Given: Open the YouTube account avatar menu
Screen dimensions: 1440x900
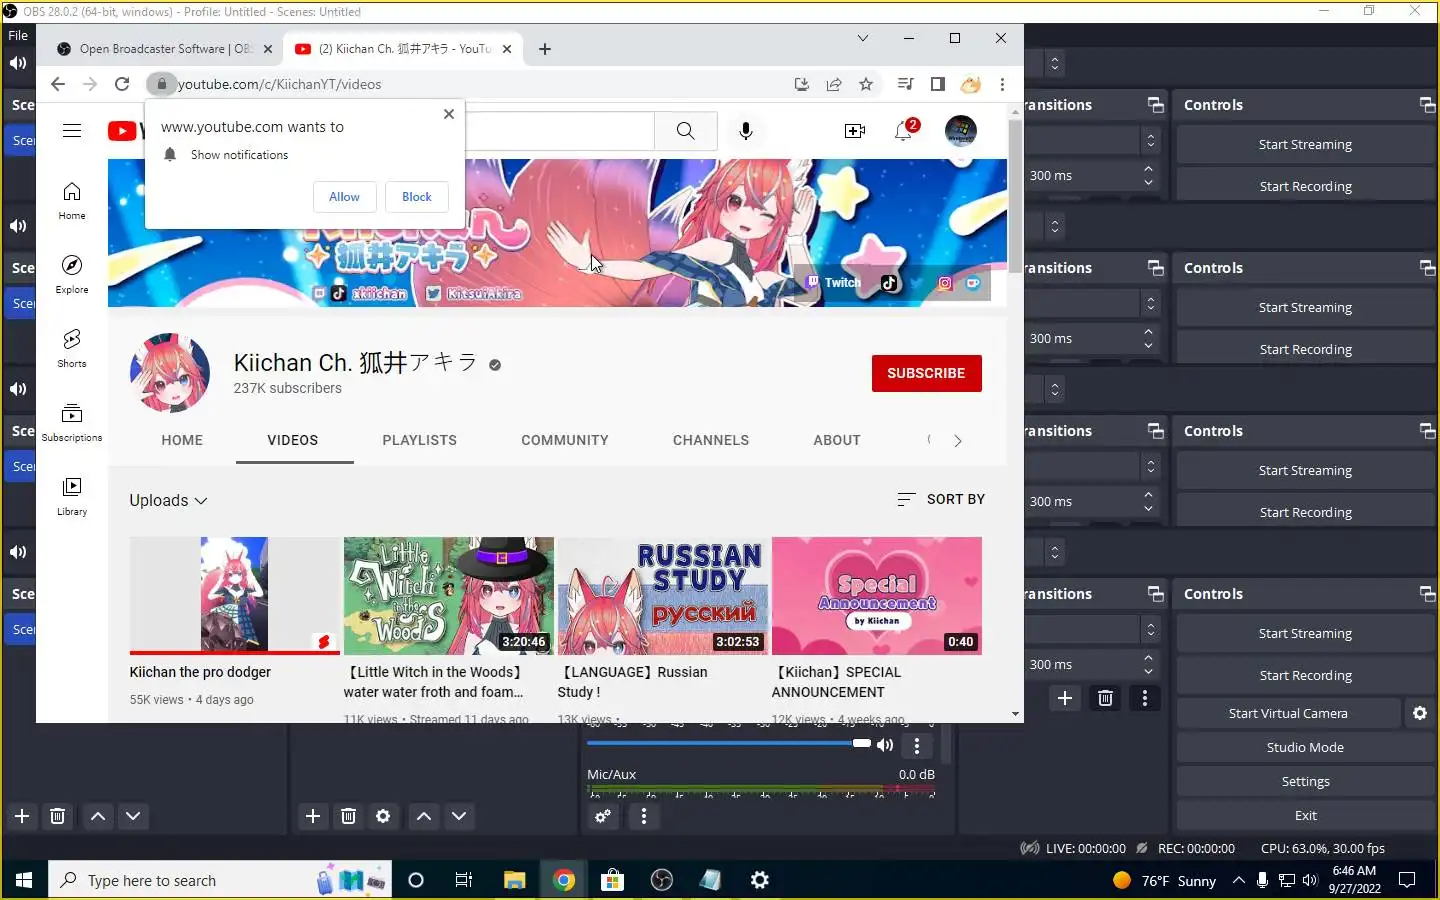Looking at the screenshot, I should pos(961,131).
